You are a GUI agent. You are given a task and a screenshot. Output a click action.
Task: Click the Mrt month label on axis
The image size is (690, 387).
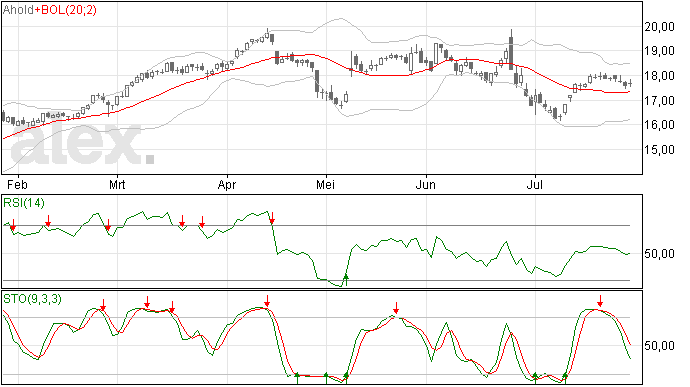pyautogui.click(x=117, y=184)
